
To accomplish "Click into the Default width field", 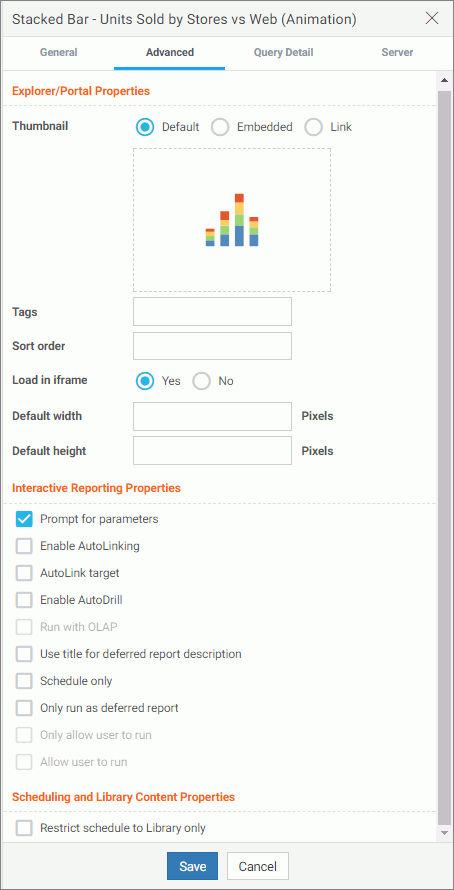I will click(212, 417).
